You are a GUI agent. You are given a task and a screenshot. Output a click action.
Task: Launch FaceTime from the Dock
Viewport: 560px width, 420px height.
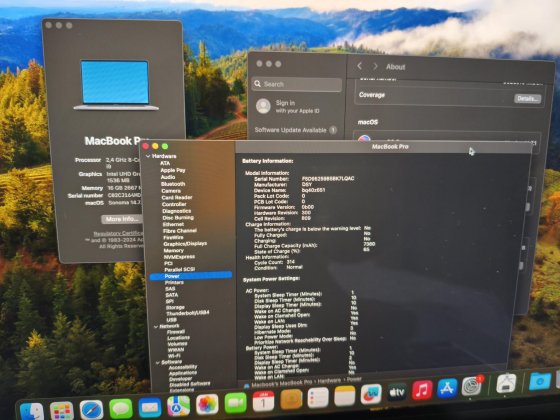pos(235,403)
